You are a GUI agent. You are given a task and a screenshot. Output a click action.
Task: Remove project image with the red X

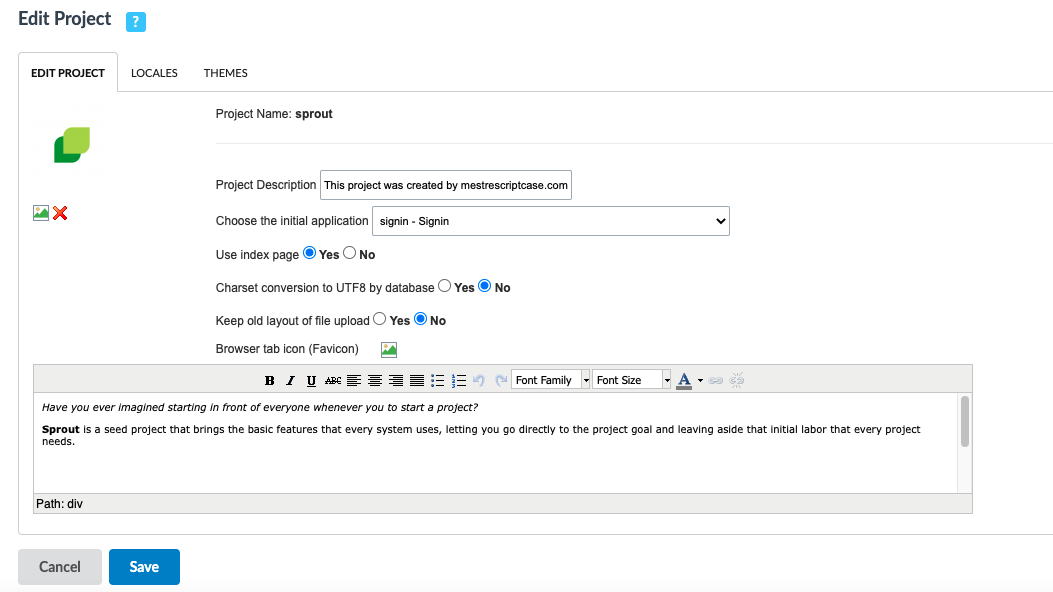click(x=60, y=213)
